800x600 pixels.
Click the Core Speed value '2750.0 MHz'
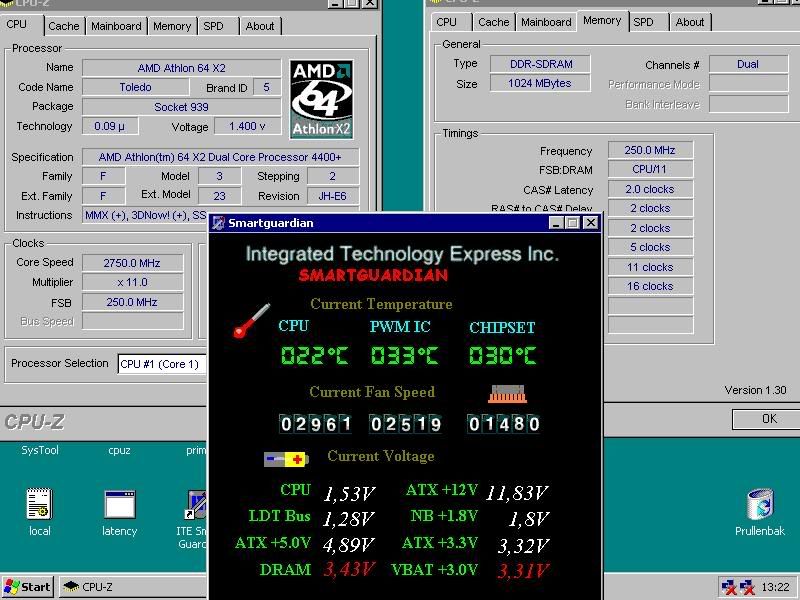click(x=132, y=263)
